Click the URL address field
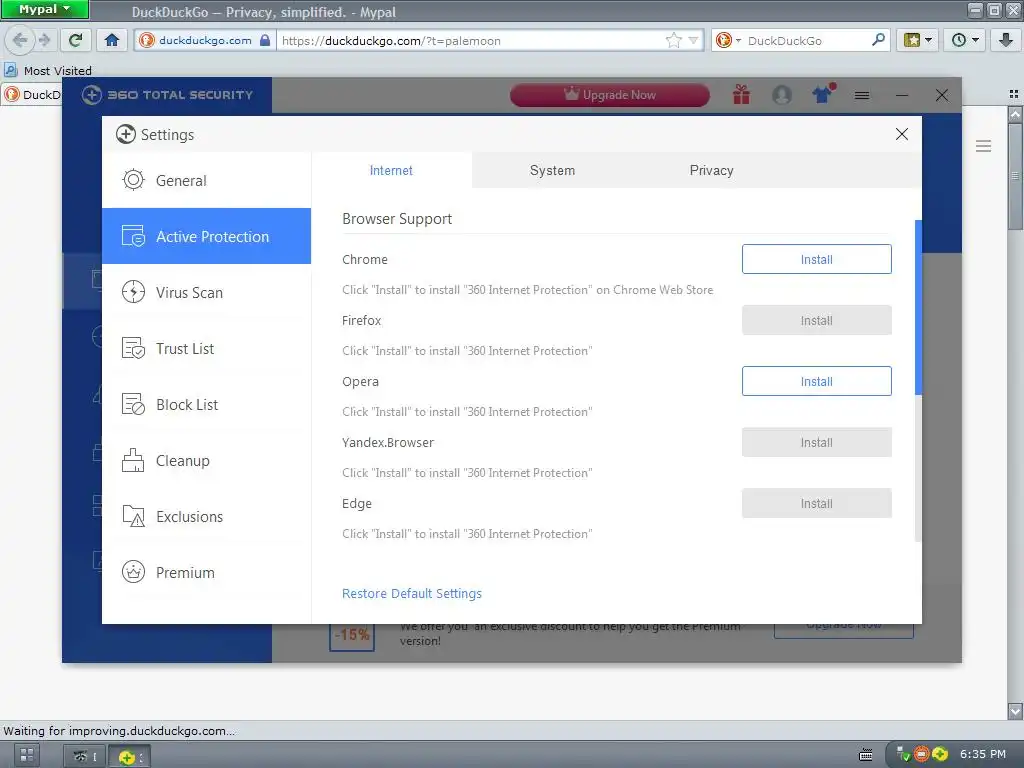This screenshot has width=1024, height=768. point(470,40)
